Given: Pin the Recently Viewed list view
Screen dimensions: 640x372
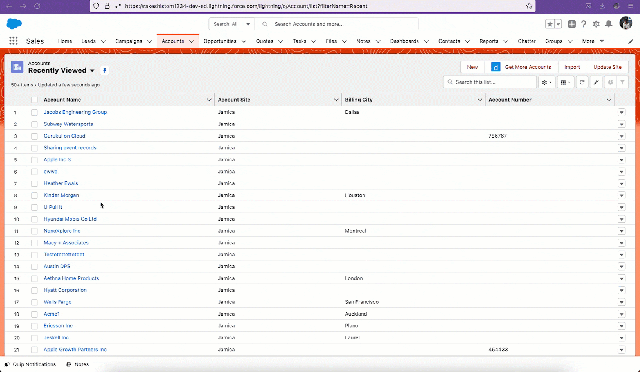Looking at the screenshot, I should [x=104, y=70].
